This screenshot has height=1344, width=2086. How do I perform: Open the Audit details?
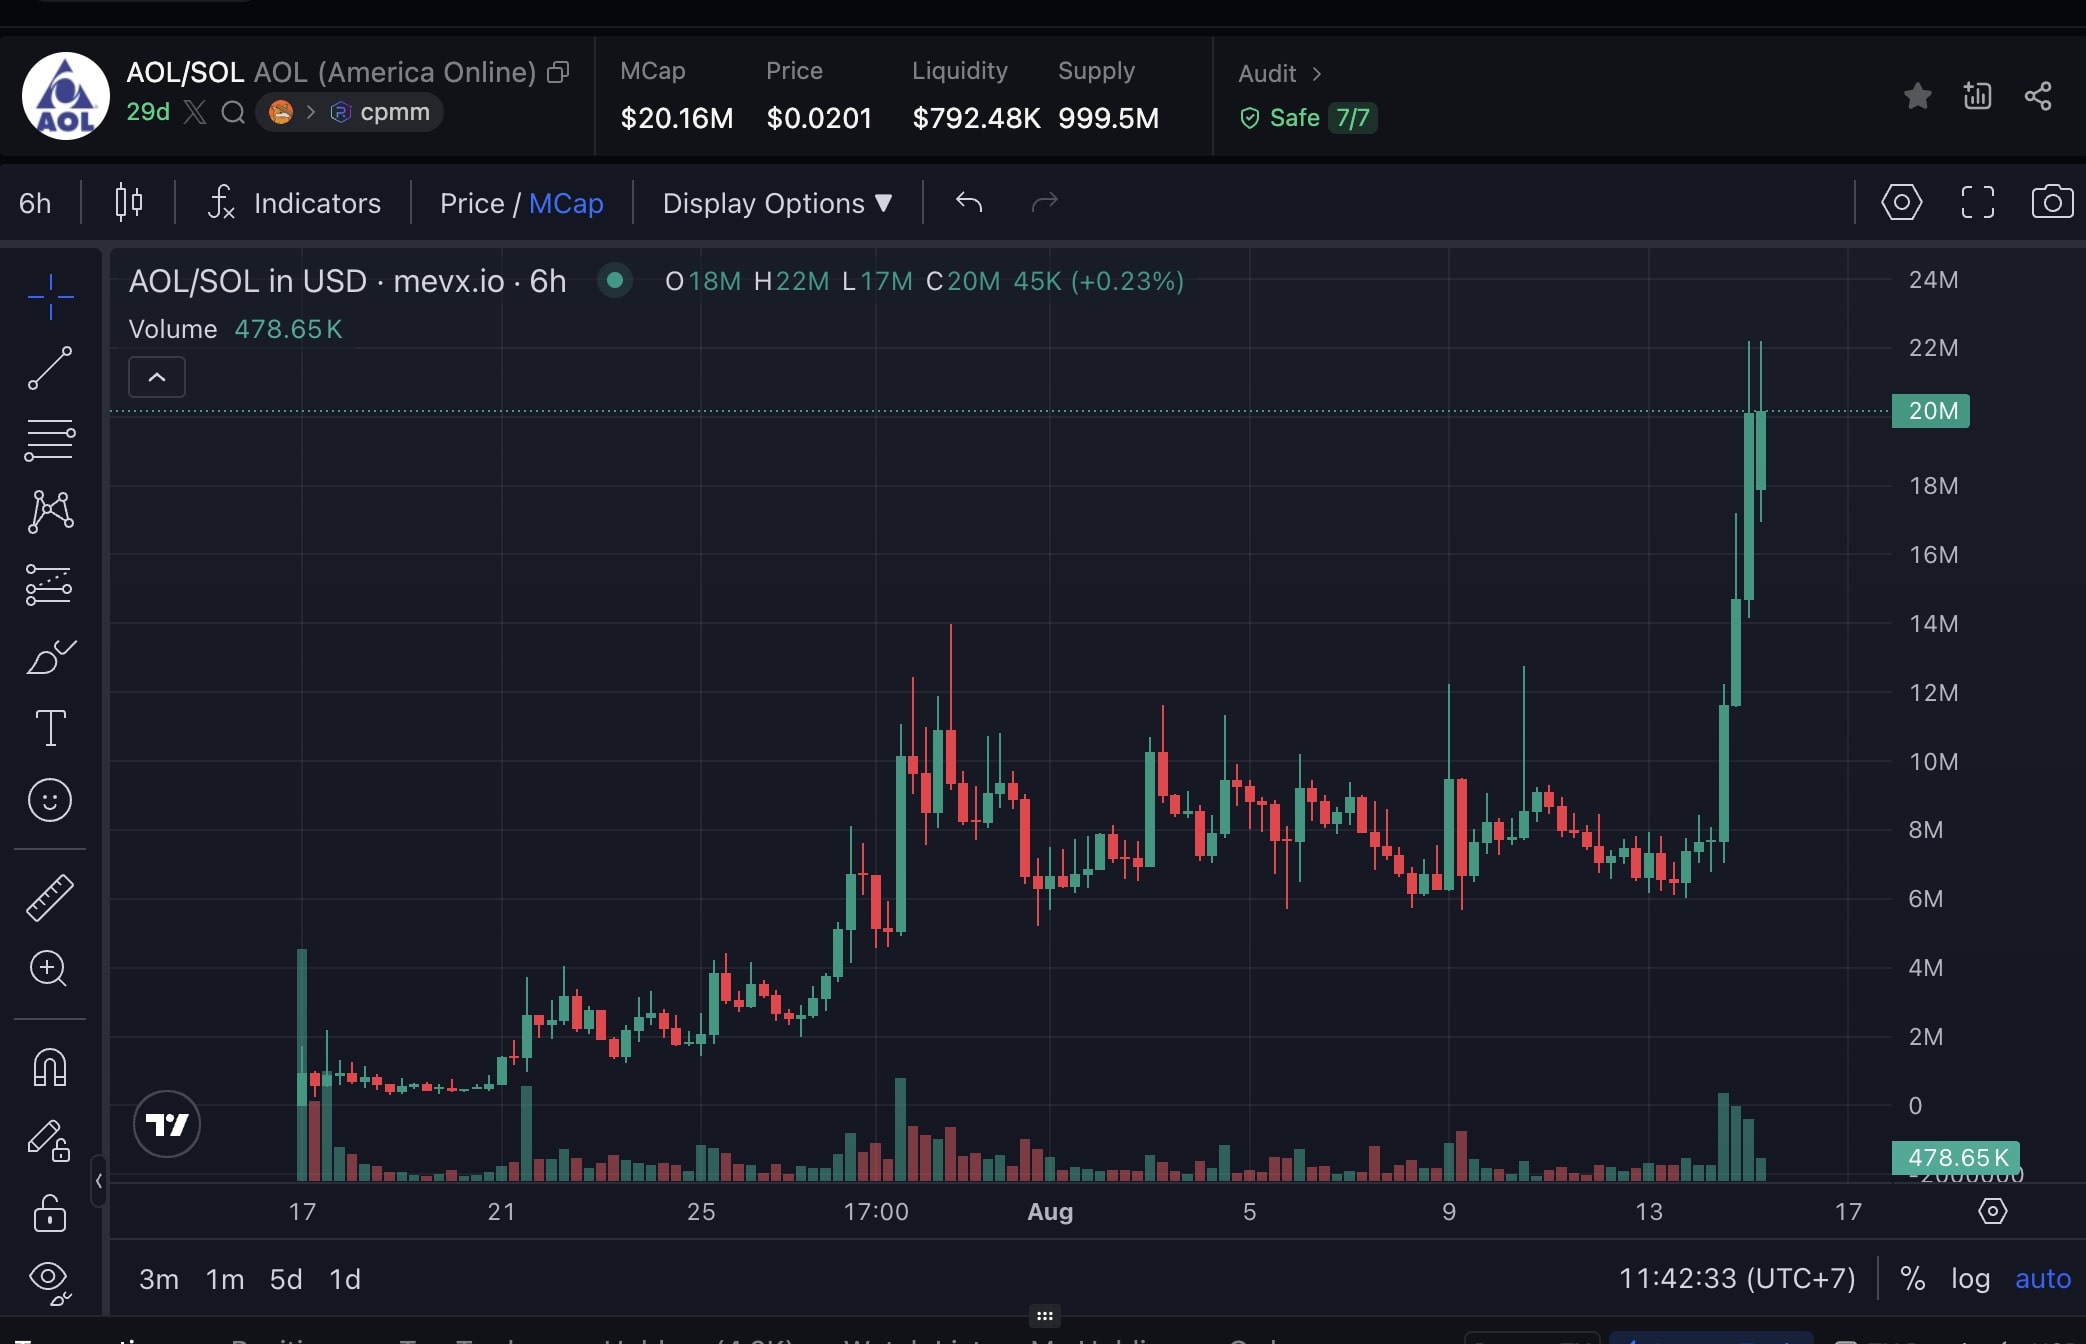click(1280, 74)
